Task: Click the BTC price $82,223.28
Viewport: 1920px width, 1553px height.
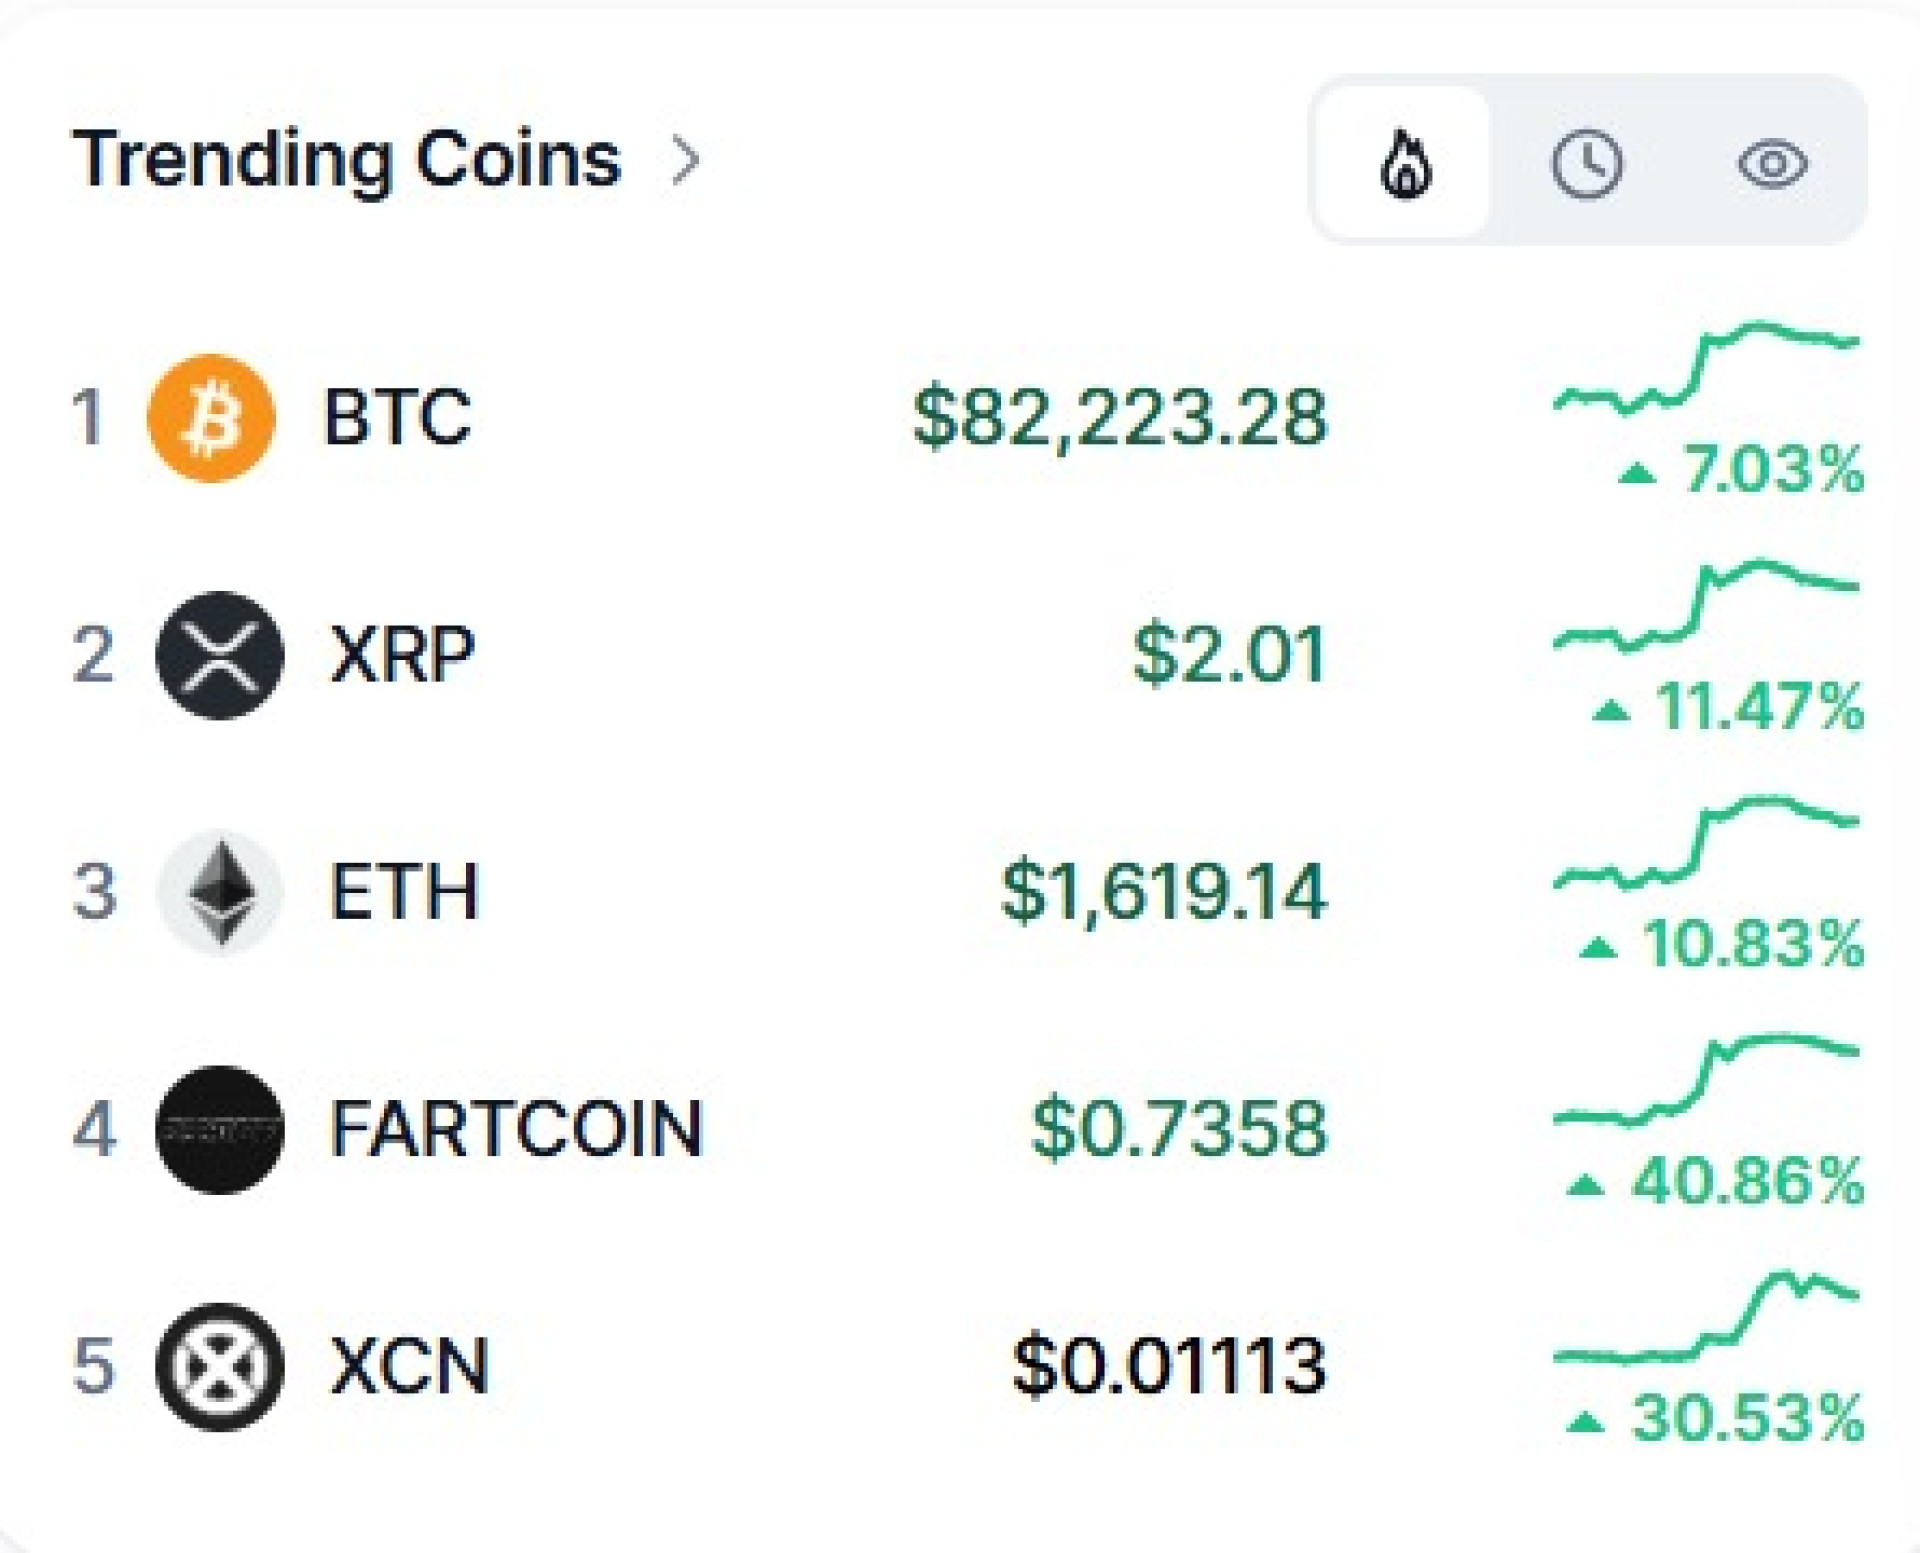Action: click(1120, 418)
